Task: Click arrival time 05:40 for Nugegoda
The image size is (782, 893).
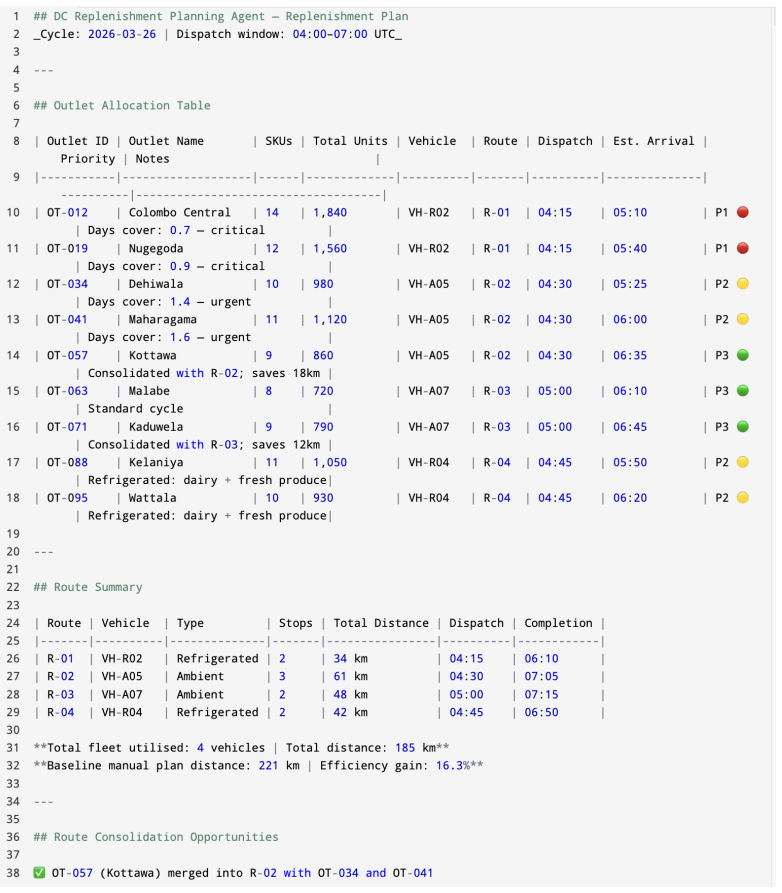Action: [x=630, y=248]
